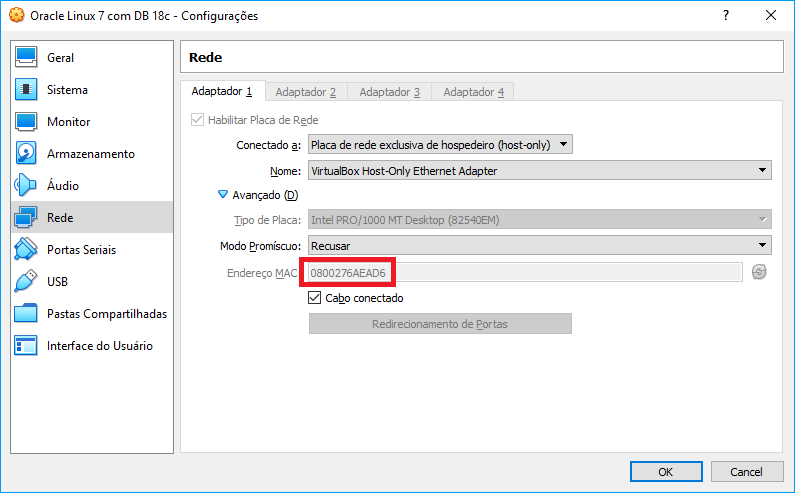Click the Cabo conectado label text
Image resolution: width=795 pixels, height=493 pixels.
tap(364, 298)
